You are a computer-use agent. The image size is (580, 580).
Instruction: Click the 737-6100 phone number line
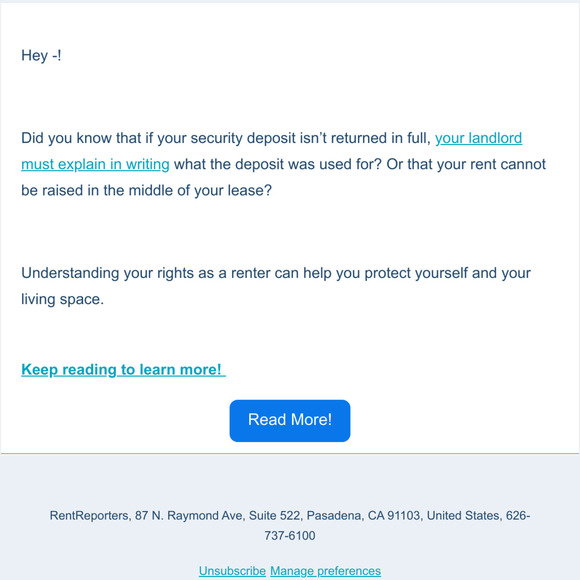(290, 535)
